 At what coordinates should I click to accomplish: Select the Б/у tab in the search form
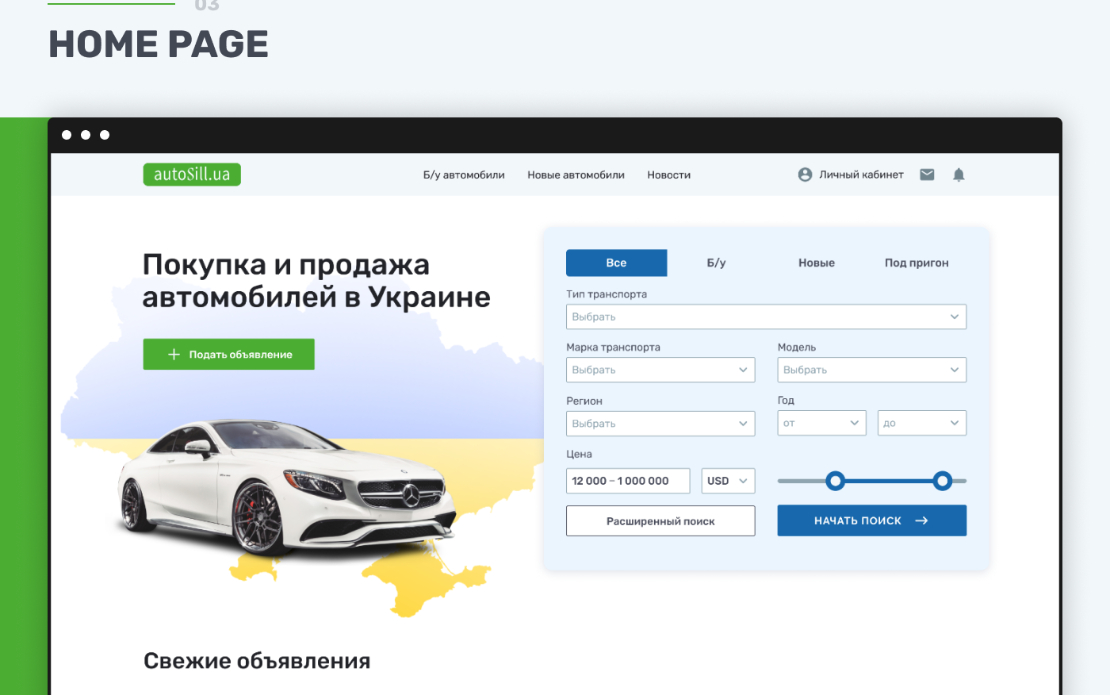point(716,263)
